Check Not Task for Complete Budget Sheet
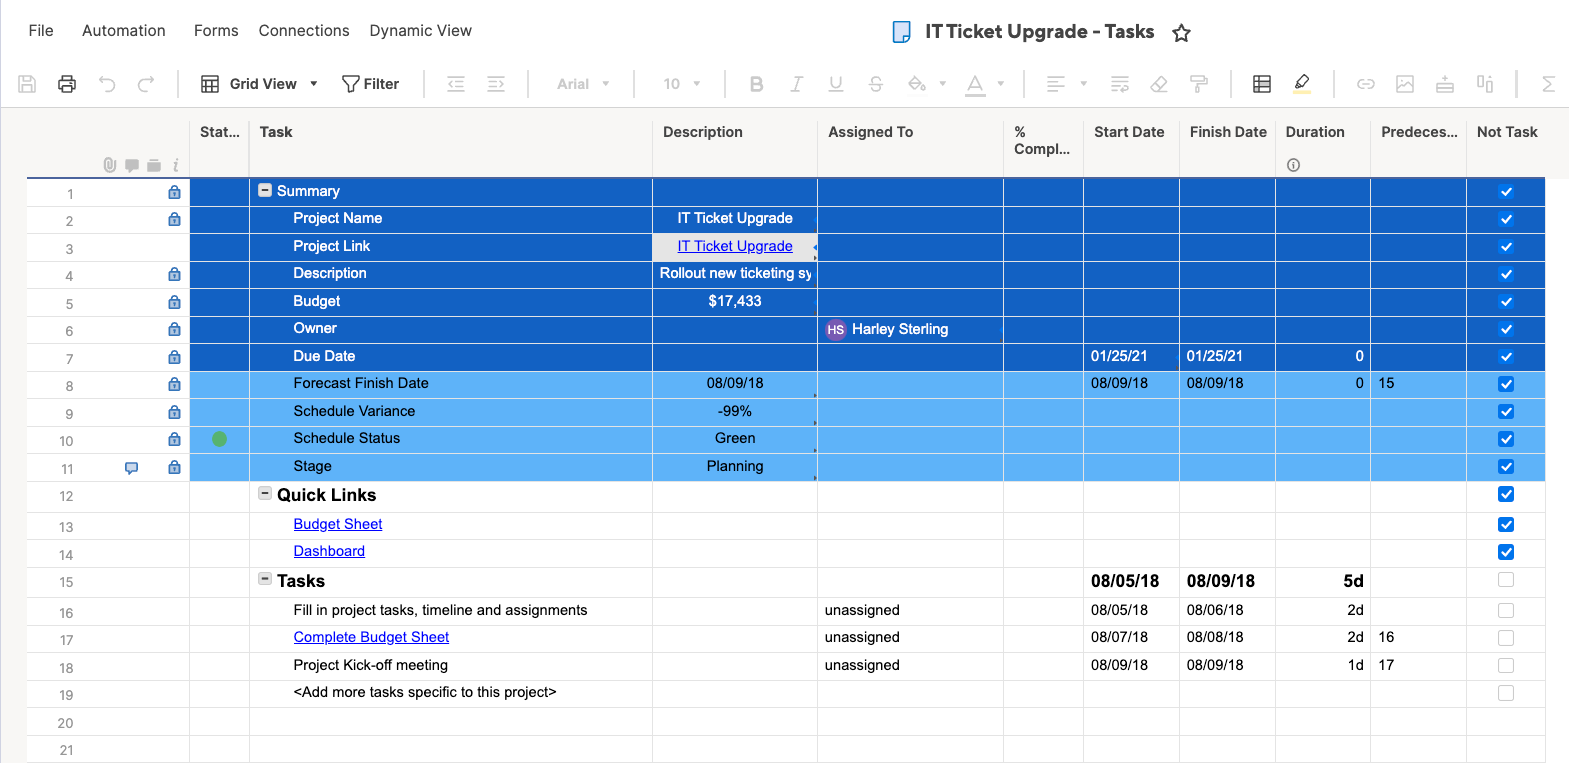The width and height of the screenshot is (1569, 763). [x=1506, y=638]
